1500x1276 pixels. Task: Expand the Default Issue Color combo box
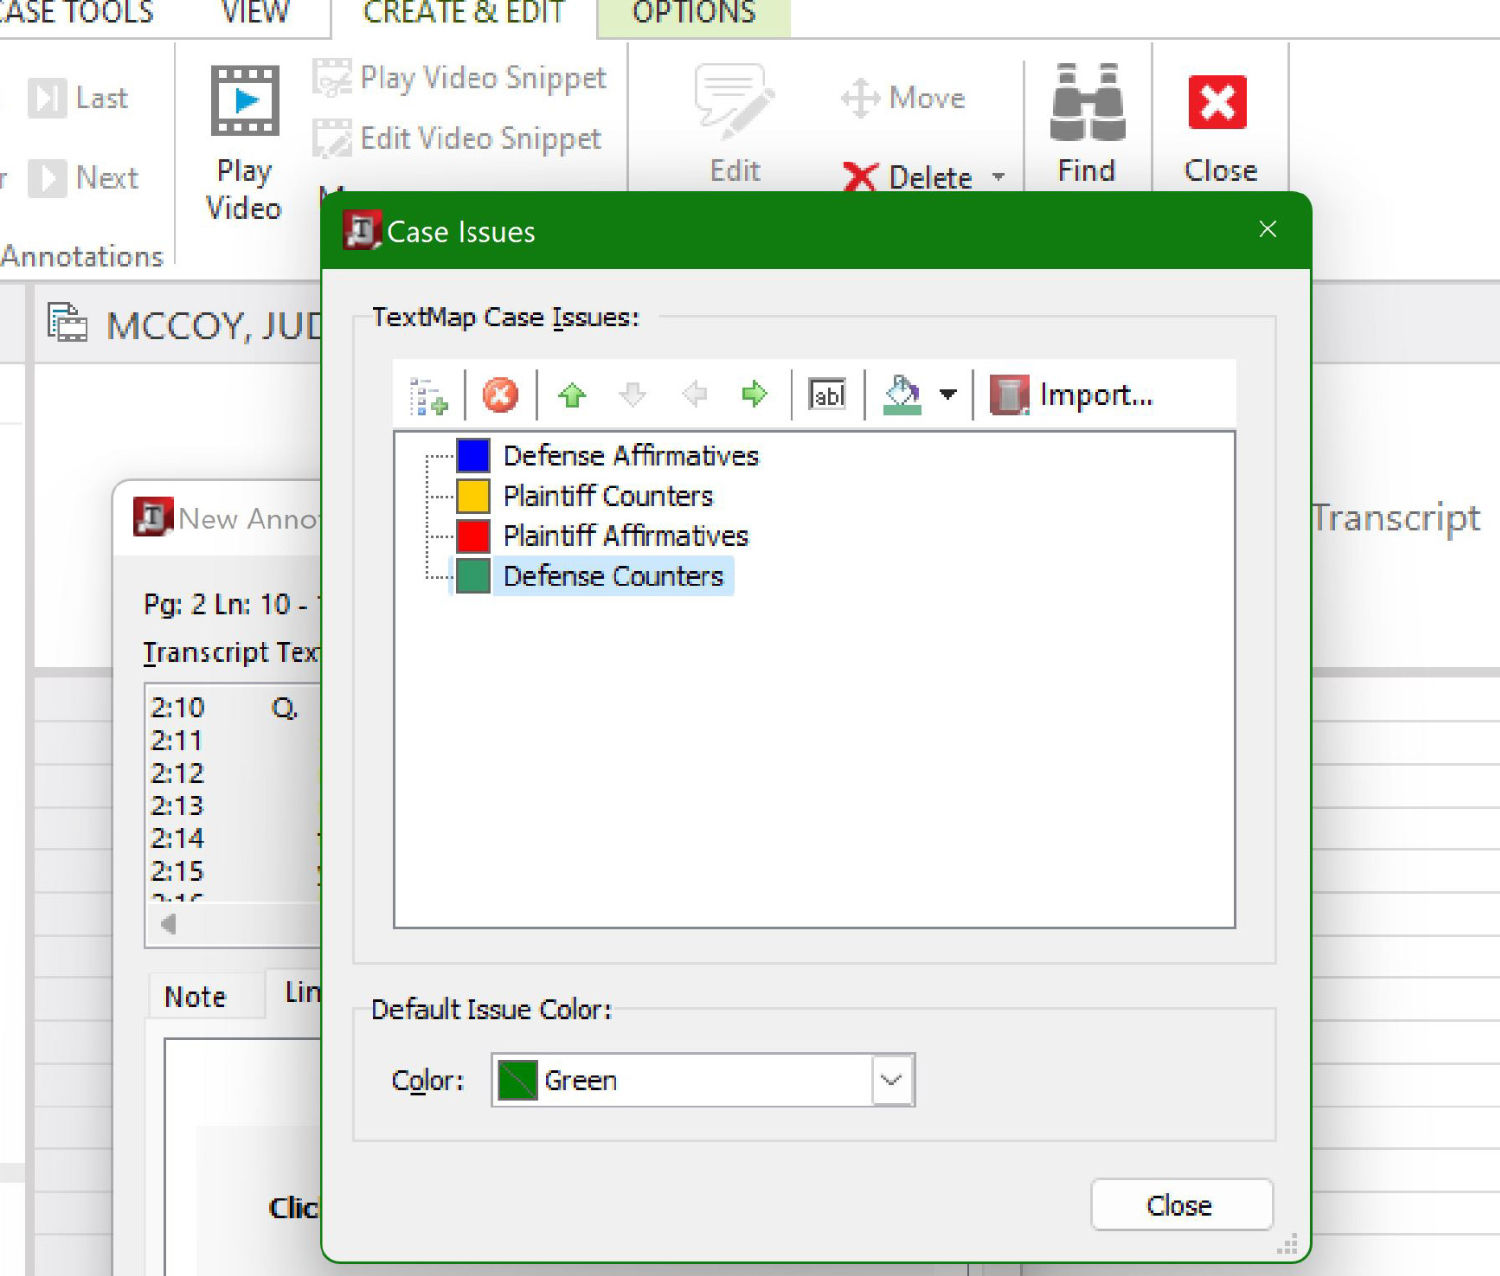pyautogui.click(x=892, y=1080)
